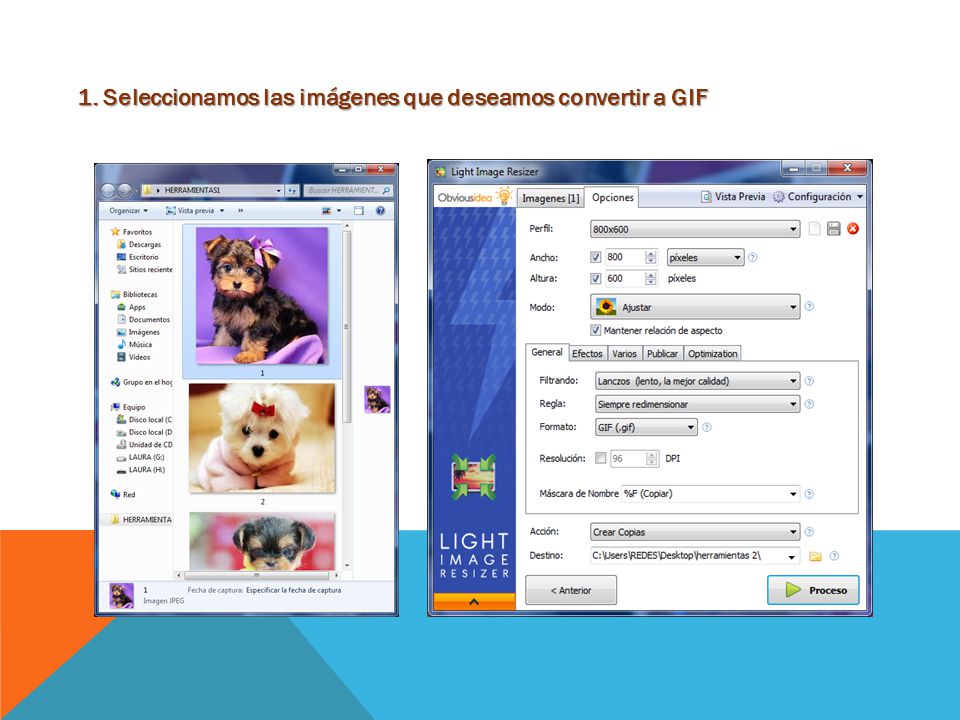Screen dimensions: 960x720
Task: Open the Modo dropdown set to Ajustar
Action: [x=695, y=307]
